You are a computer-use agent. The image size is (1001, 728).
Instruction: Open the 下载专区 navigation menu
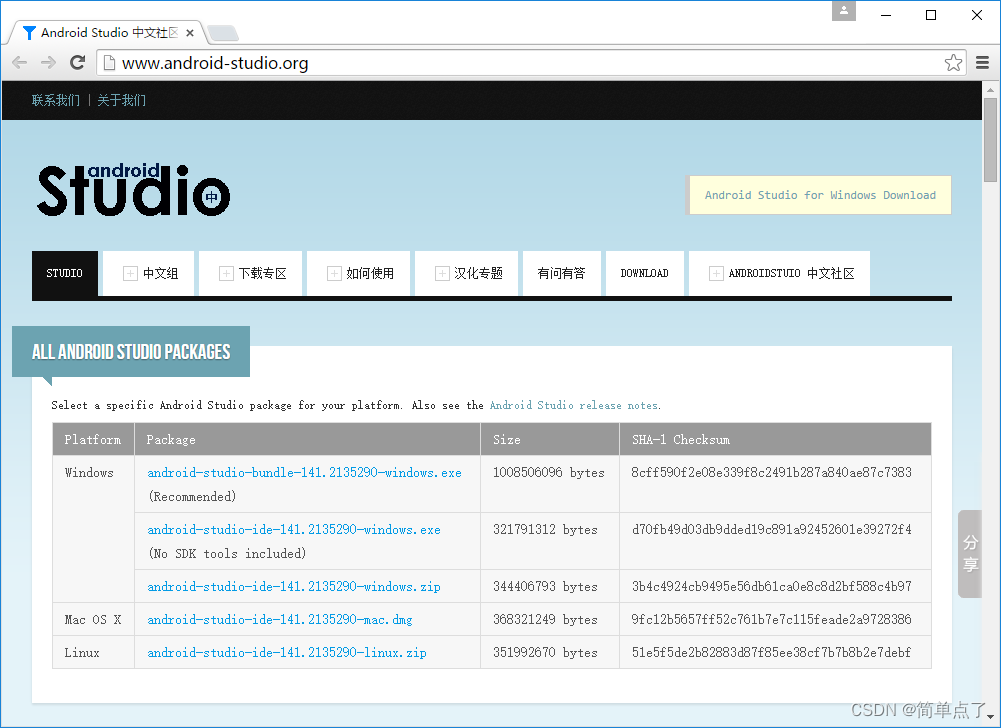pos(251,273)
